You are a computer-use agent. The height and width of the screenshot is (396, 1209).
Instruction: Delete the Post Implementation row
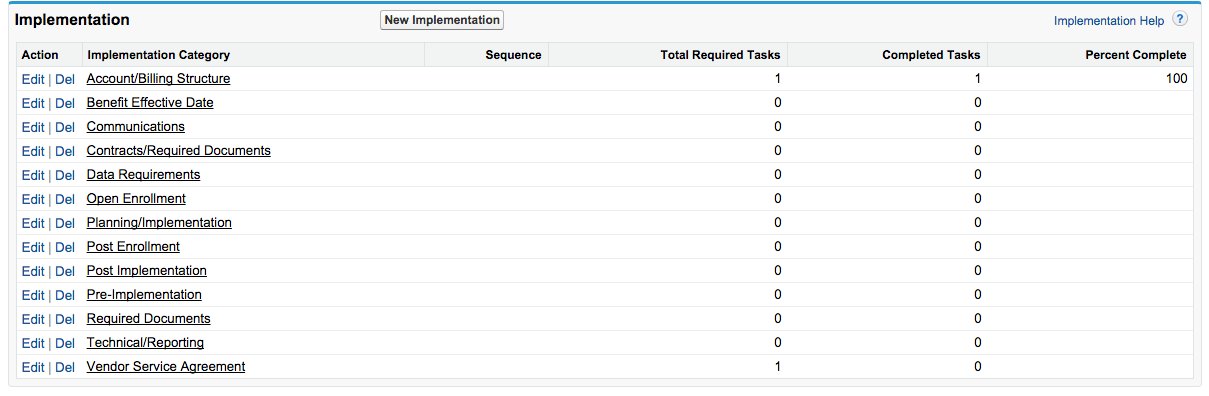pyautogui.click(x=64, y=271)
